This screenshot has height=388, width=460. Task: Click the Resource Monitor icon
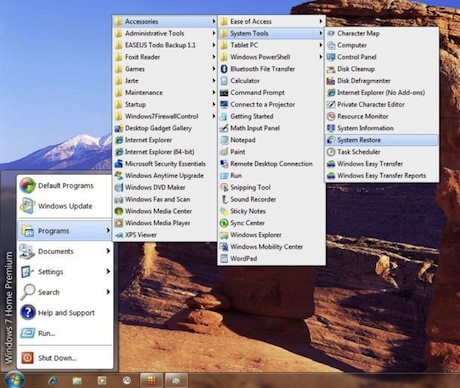pos(331,116)
